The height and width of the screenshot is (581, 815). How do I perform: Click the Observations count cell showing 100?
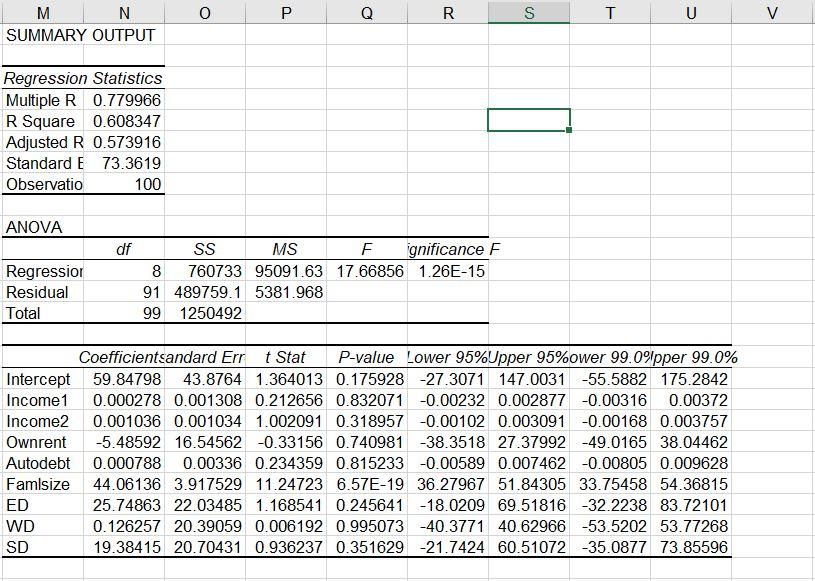coord(140,184)
